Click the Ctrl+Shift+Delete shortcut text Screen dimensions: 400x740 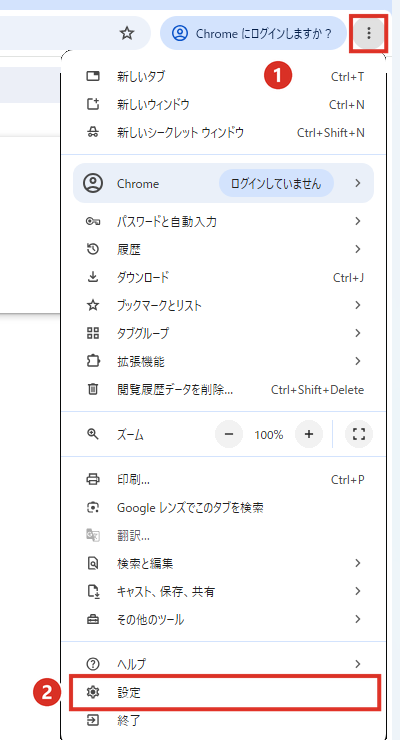pos(317,390)
